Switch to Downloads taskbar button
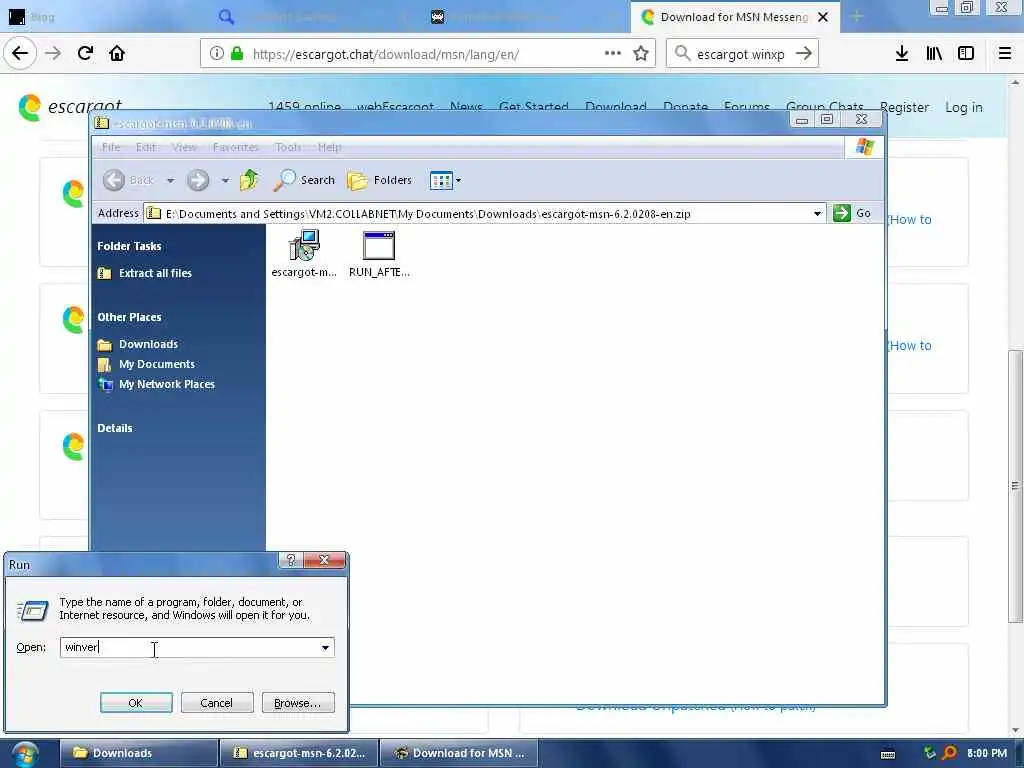Image resolution: width=1024 pixels, height=768 pixels. coord(139,753)
